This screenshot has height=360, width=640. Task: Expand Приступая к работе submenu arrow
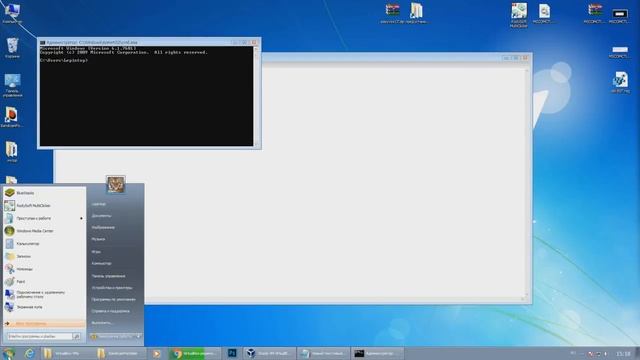pyautogui.click(x=81, y=218)
